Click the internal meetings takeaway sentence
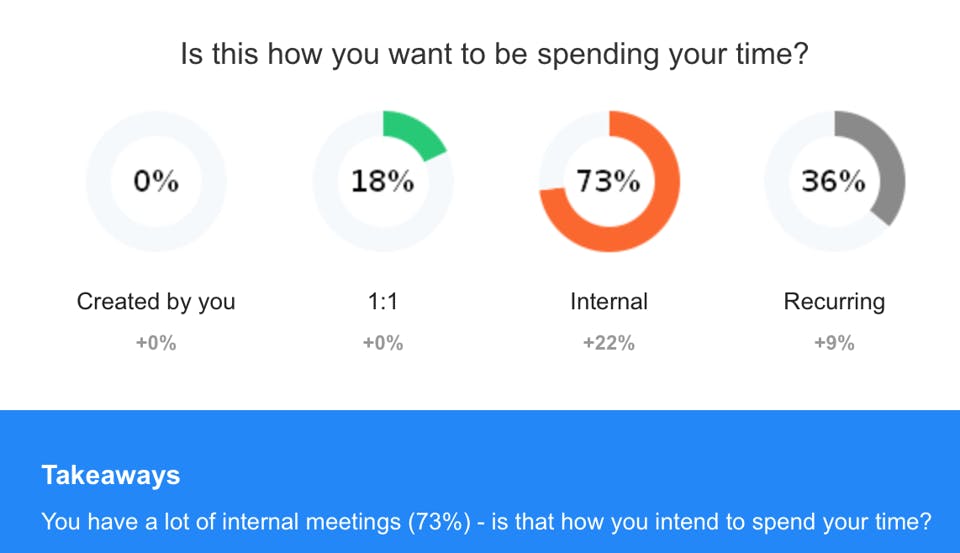 (486, 522)
